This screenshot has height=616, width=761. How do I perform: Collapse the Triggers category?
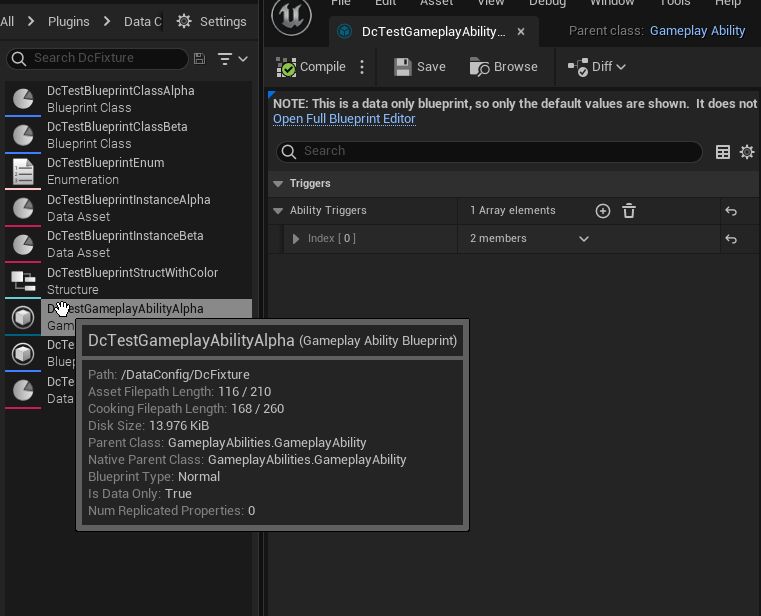coord(278,184)
